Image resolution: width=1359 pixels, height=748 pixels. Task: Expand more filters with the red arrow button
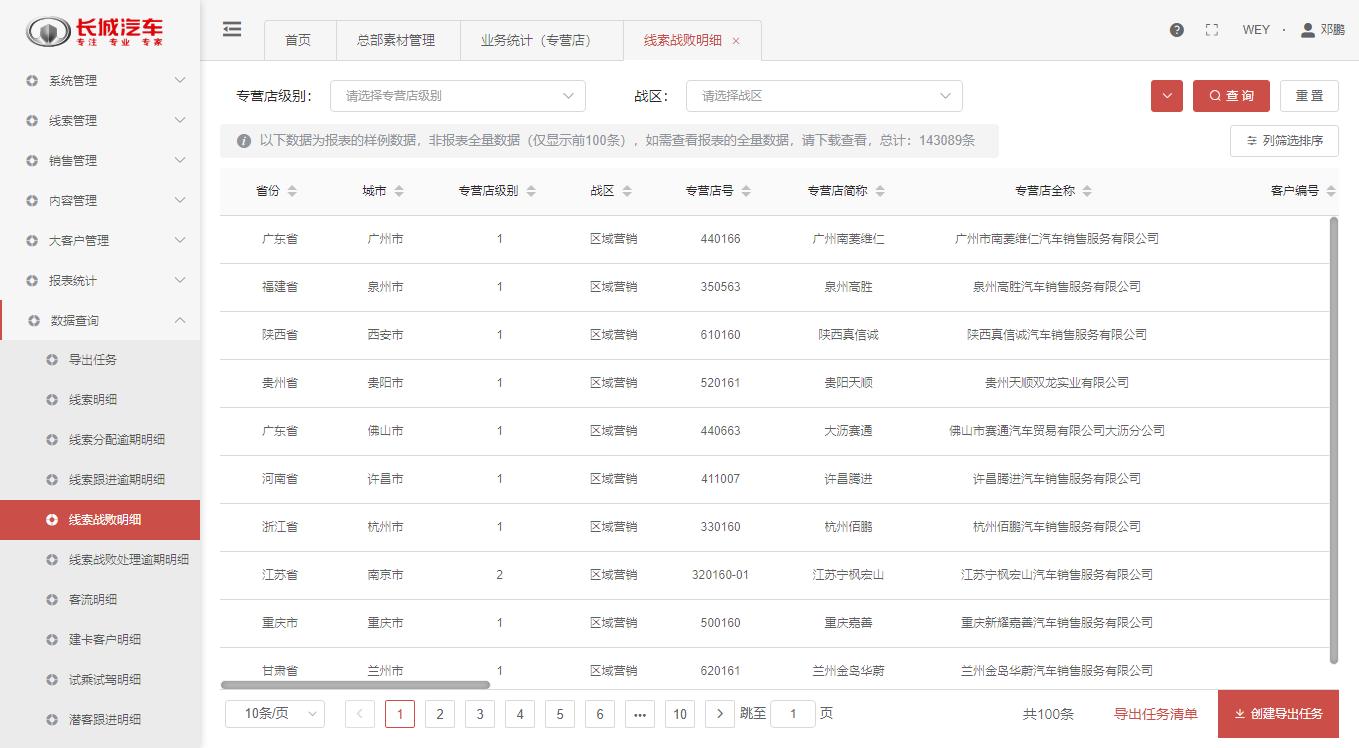coord(1167,96)
